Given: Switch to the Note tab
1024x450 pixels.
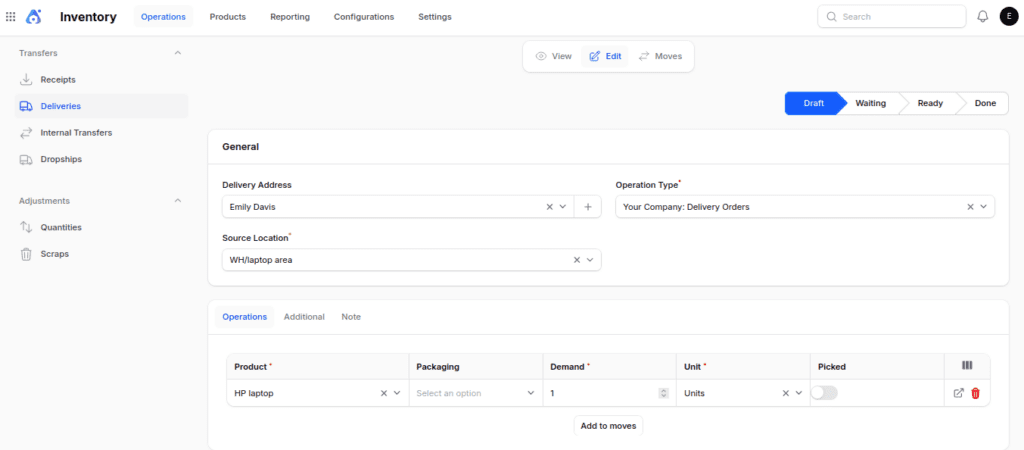Looking at the screenshot, I should click(x=351, y=317).
